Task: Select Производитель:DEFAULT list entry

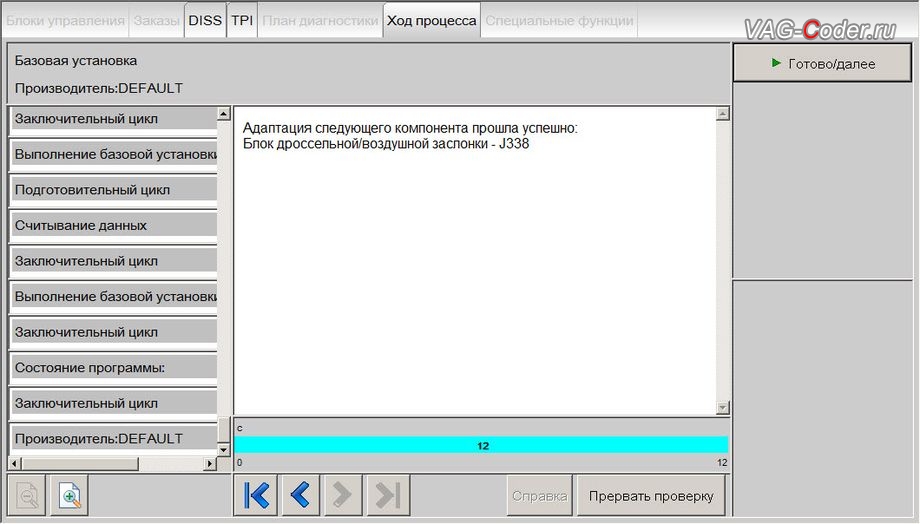Action: click(x=114, y=439)
